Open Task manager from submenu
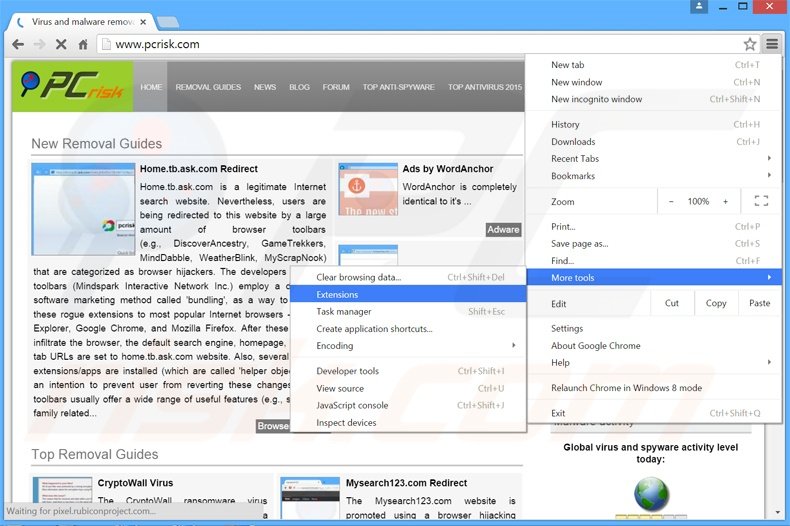 (x=409, y=311)
